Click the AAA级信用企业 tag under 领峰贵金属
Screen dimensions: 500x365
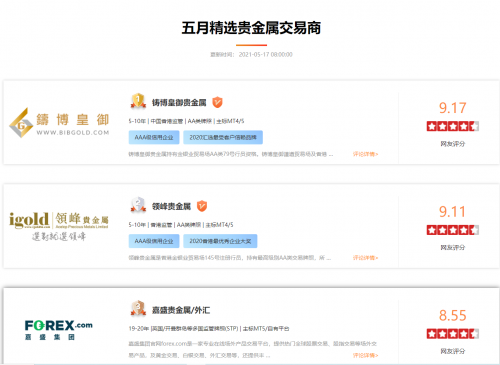[154, 241]
